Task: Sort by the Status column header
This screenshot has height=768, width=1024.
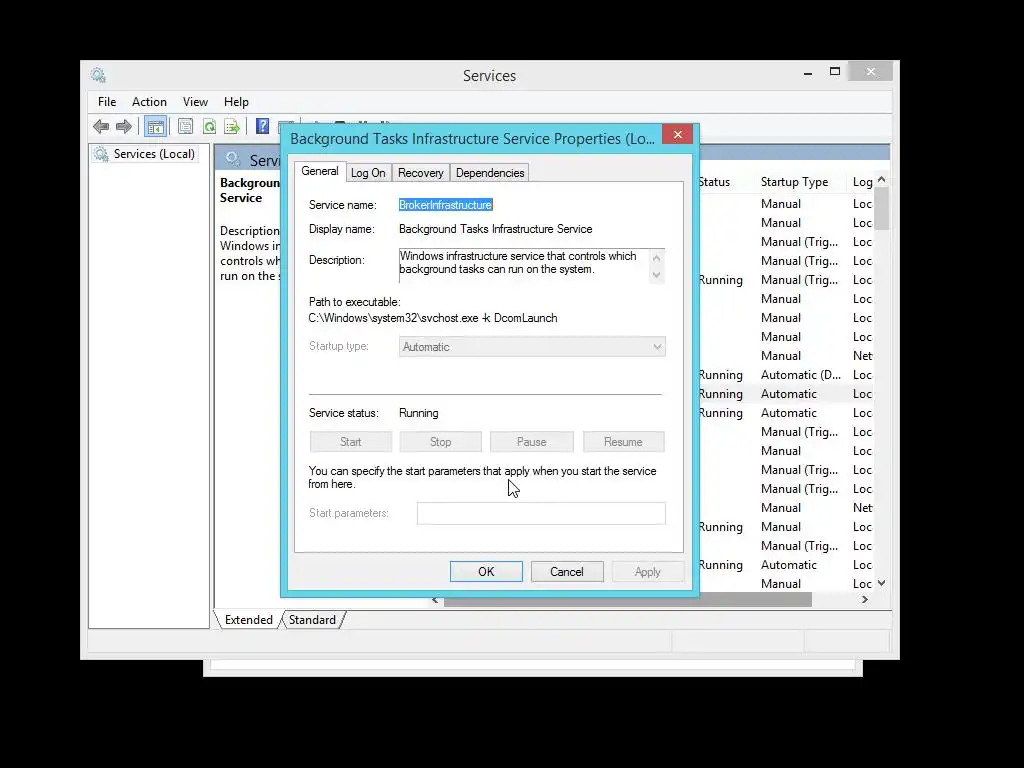Action: coord(714,182)
